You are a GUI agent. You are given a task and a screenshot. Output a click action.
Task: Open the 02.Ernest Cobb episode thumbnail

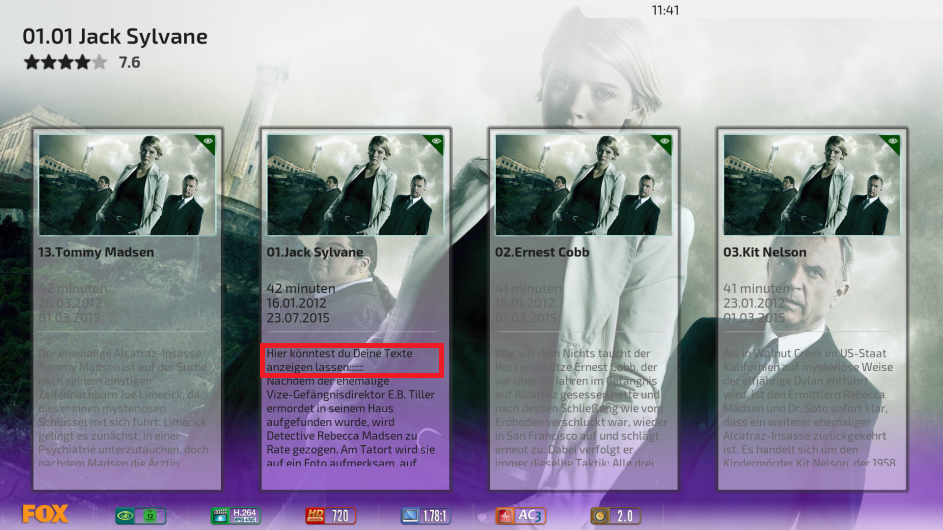coord(583,185)
